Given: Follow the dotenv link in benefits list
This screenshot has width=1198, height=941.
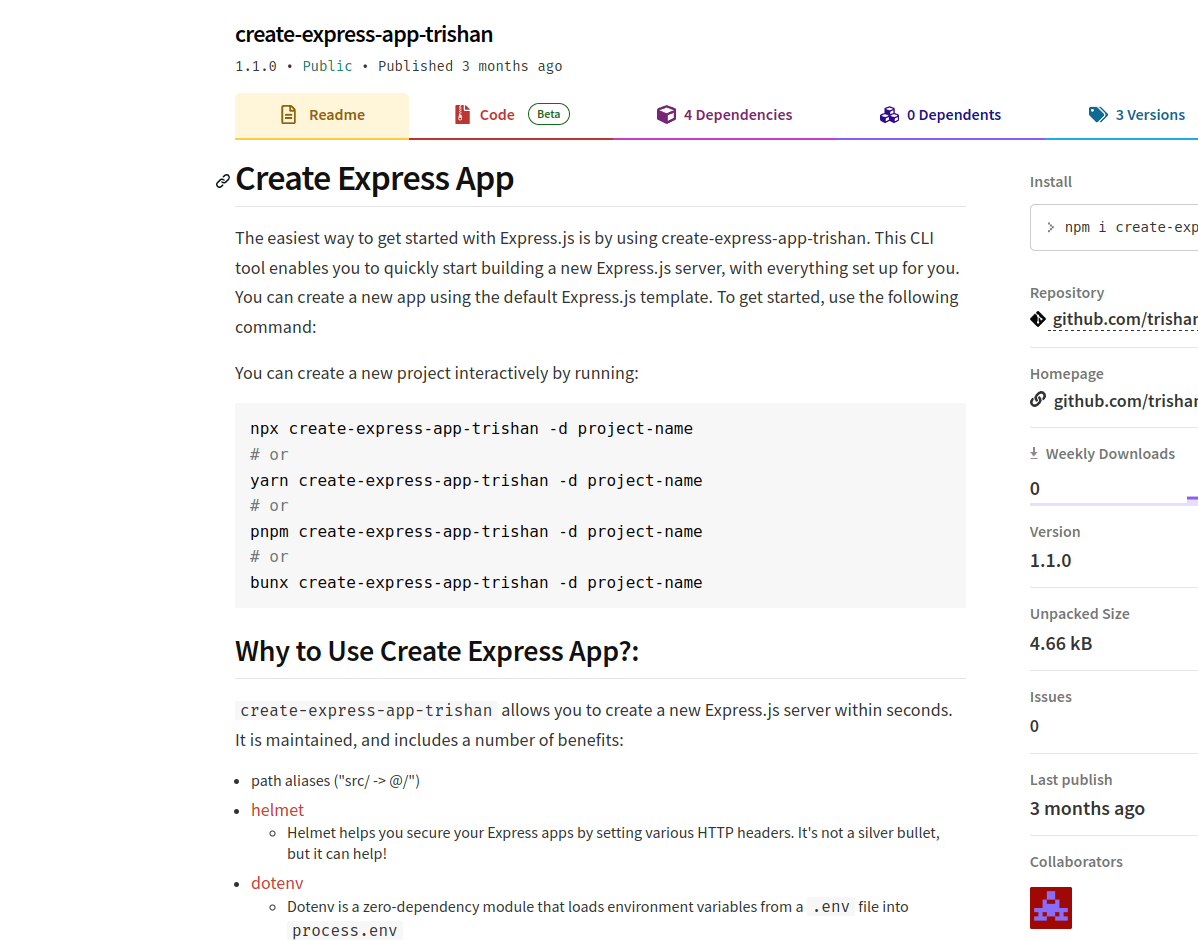Looking at the screenshot, I should pyautogui.click(x=277, y=883).
